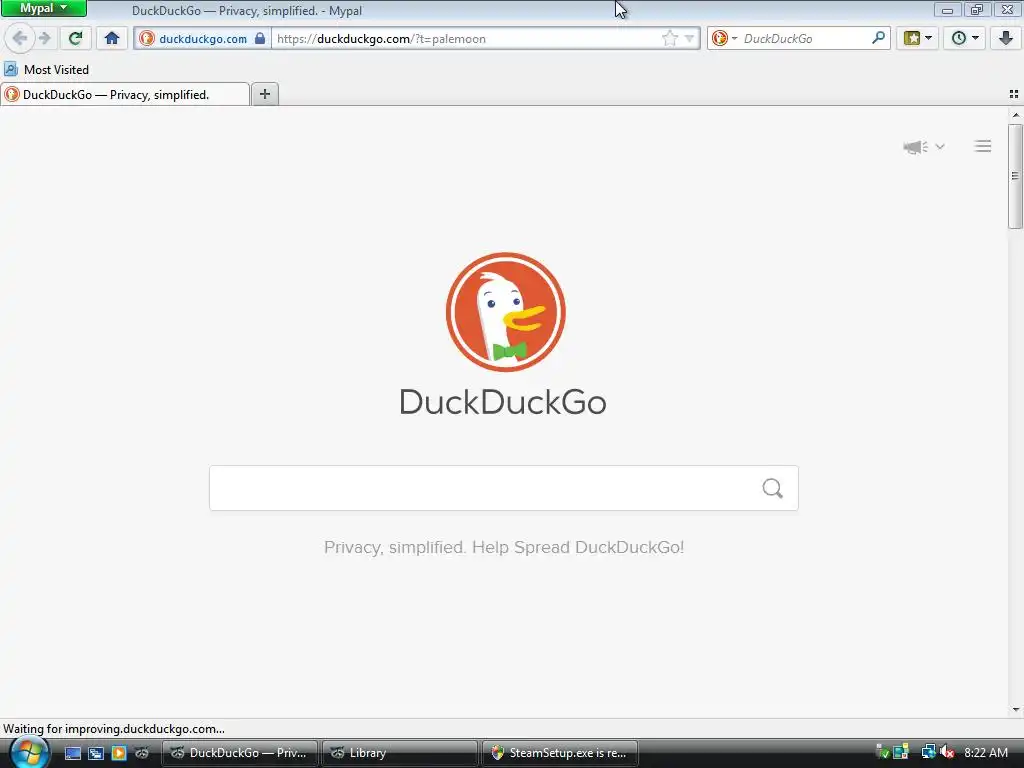Expand the bookmarks button dropdown arrow

pyautogui.click(x=929, y=39)
